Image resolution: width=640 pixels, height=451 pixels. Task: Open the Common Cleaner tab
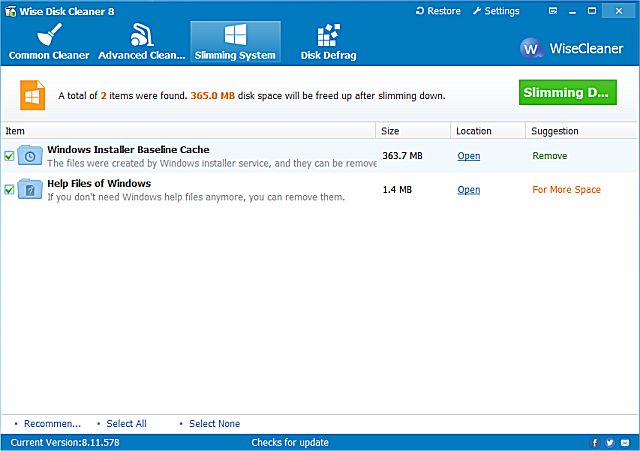(x=49, y=42)
